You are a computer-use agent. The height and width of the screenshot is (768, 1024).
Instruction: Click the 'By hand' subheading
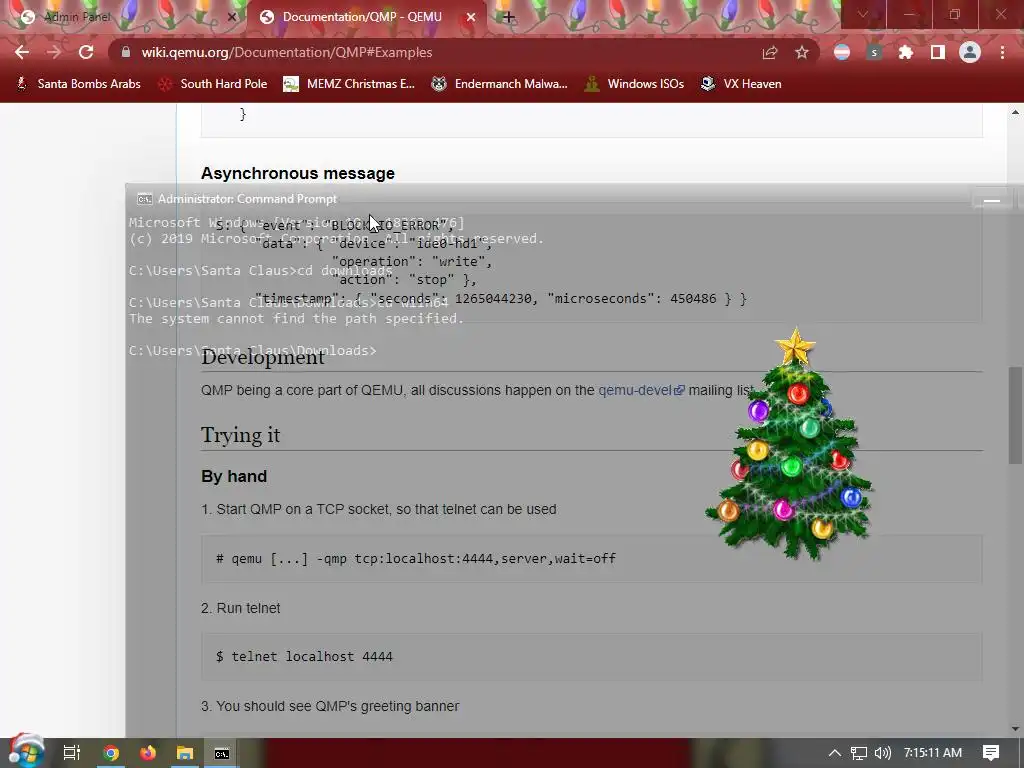[x=234, y=476]
